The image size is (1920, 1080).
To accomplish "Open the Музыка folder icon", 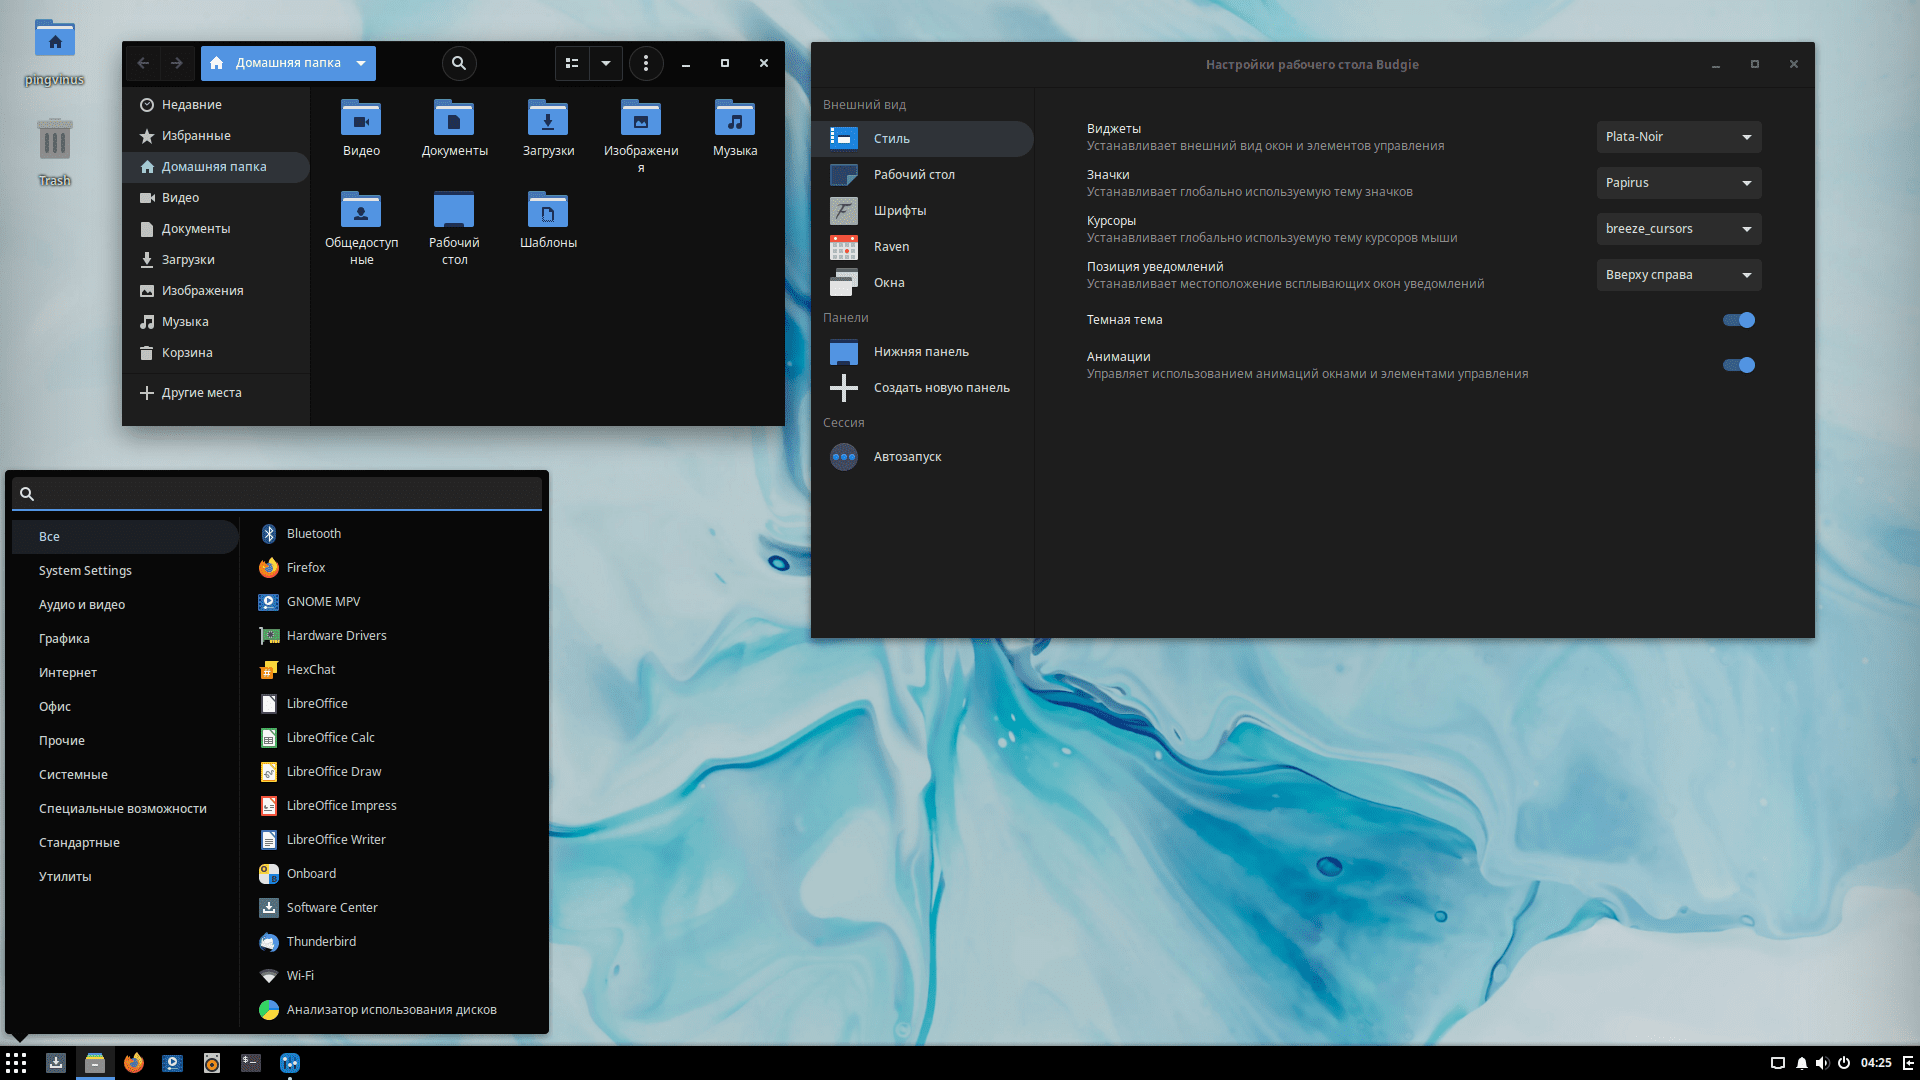I will 735,119.
